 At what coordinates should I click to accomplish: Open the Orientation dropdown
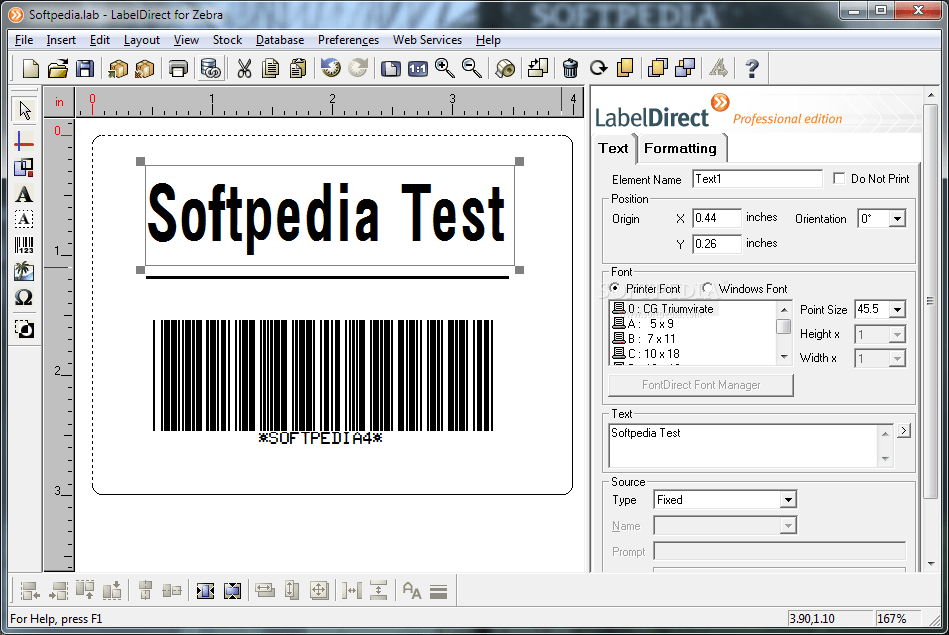tap(897, 219)
